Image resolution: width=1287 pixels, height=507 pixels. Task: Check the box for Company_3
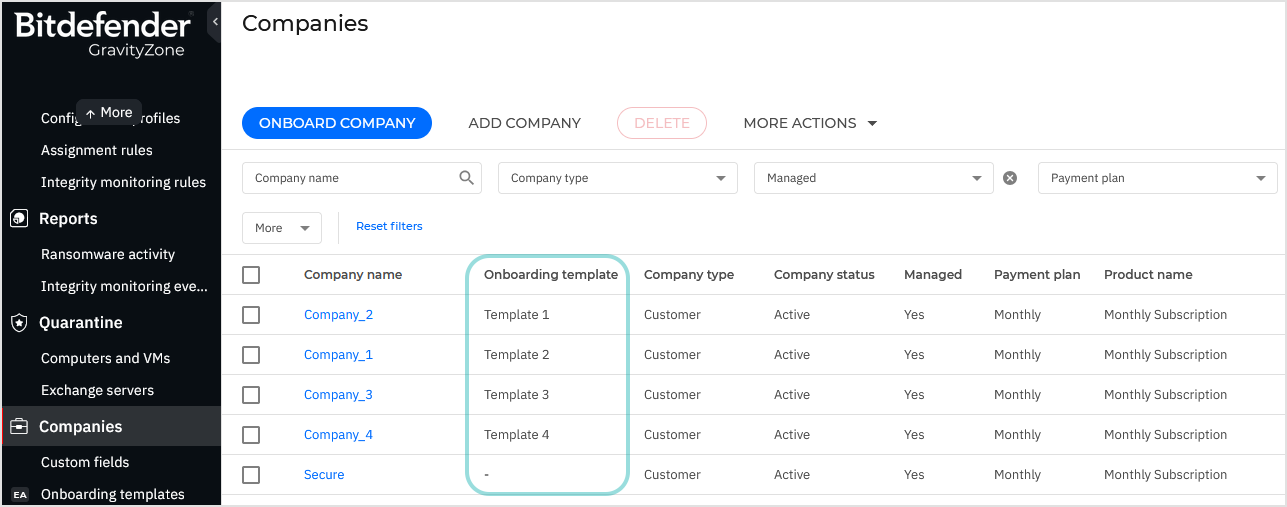pyautogui.click(x=251, y=394)
